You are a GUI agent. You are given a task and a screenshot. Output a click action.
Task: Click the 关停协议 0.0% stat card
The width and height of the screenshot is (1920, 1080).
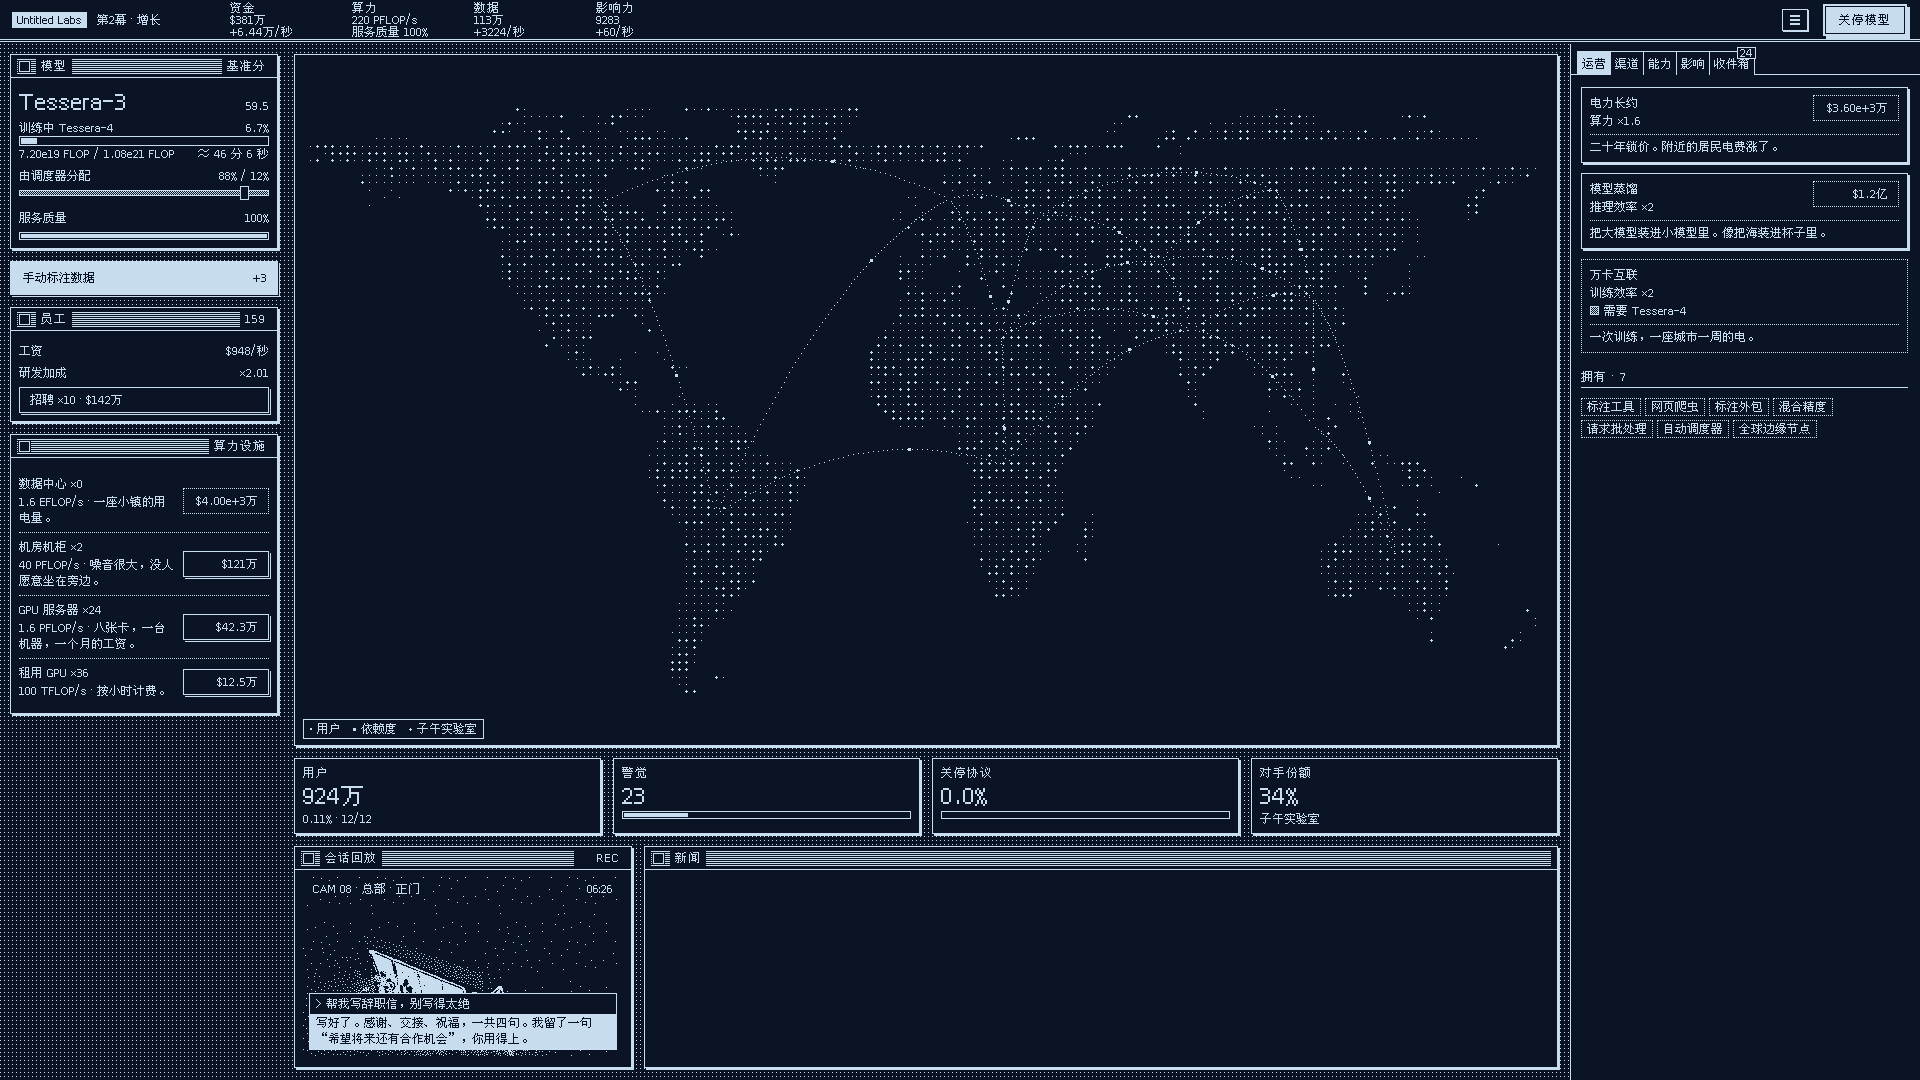coord(1086,796)
